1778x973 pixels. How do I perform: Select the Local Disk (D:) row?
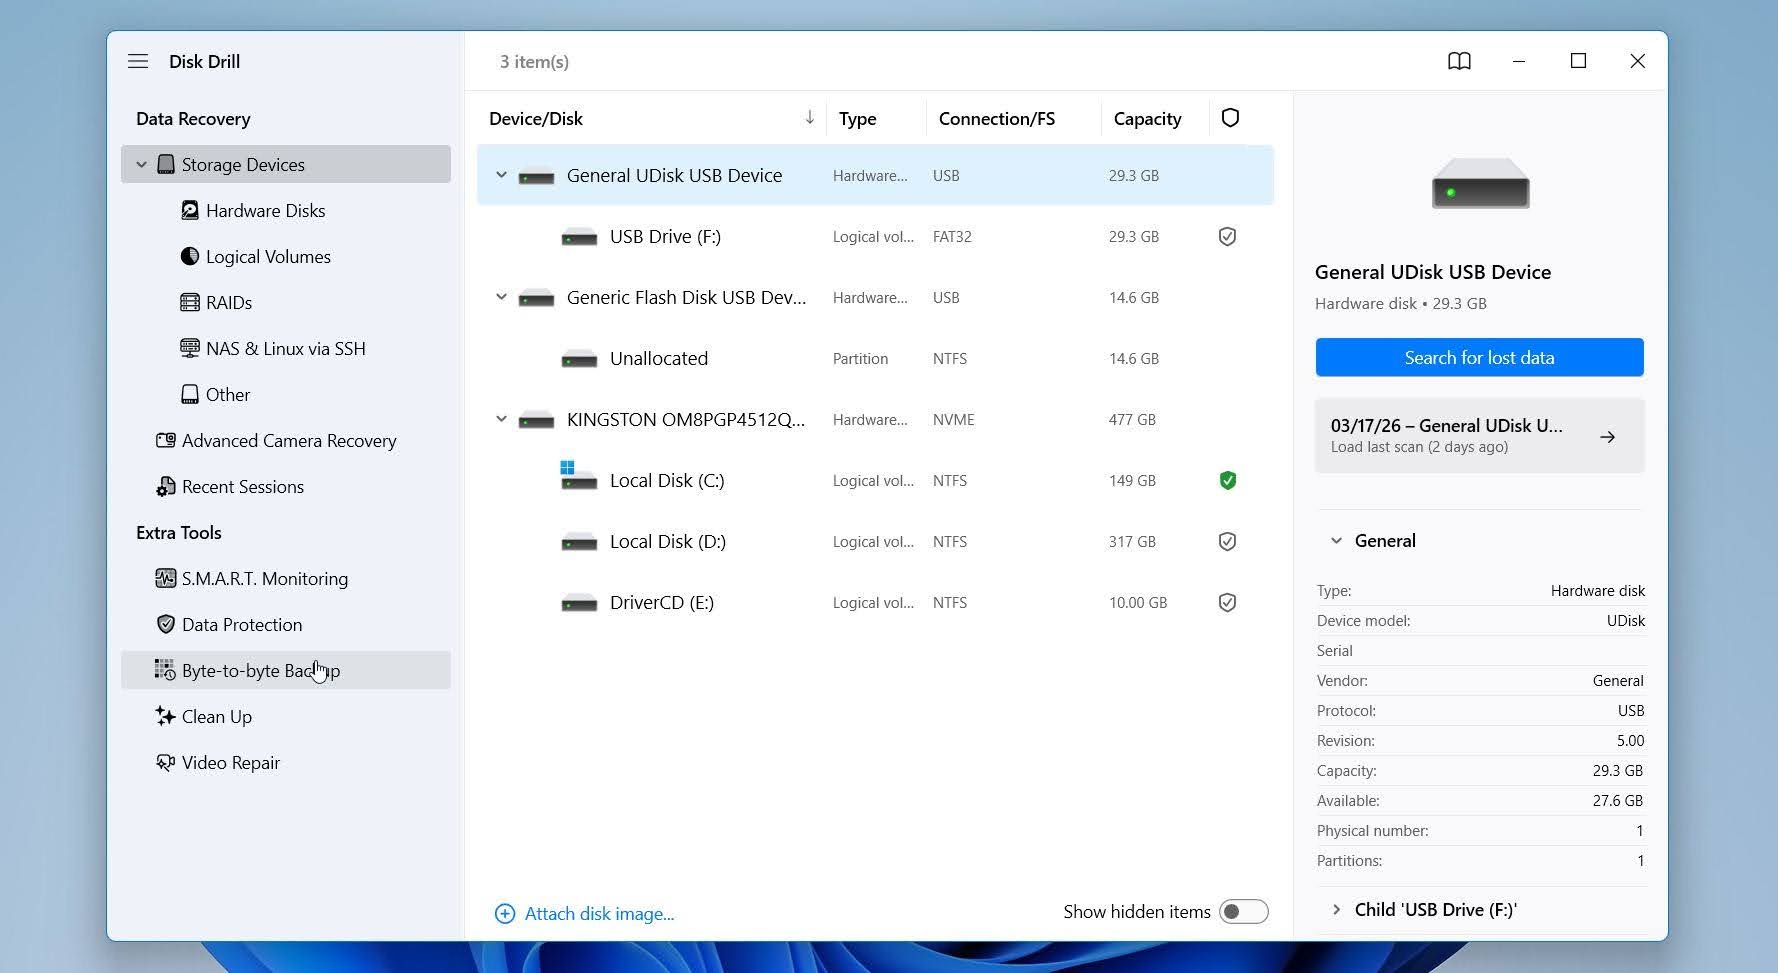(x=875, y=542)
